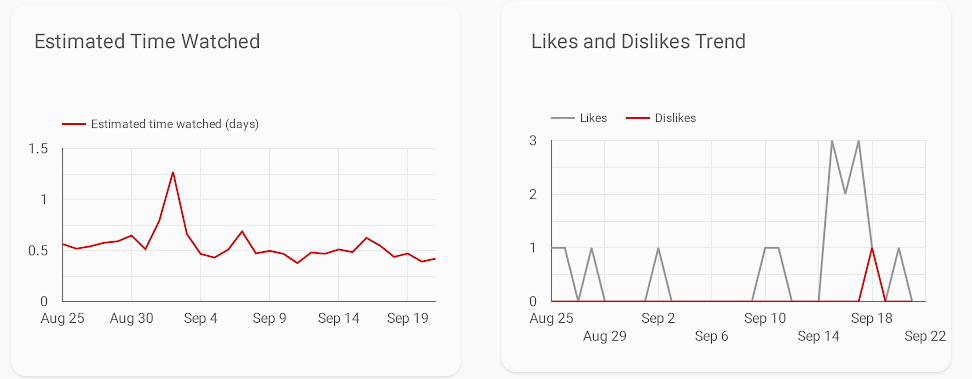Click the 1.5 y-axis value
Screen dimensions: 972x379
38,149
